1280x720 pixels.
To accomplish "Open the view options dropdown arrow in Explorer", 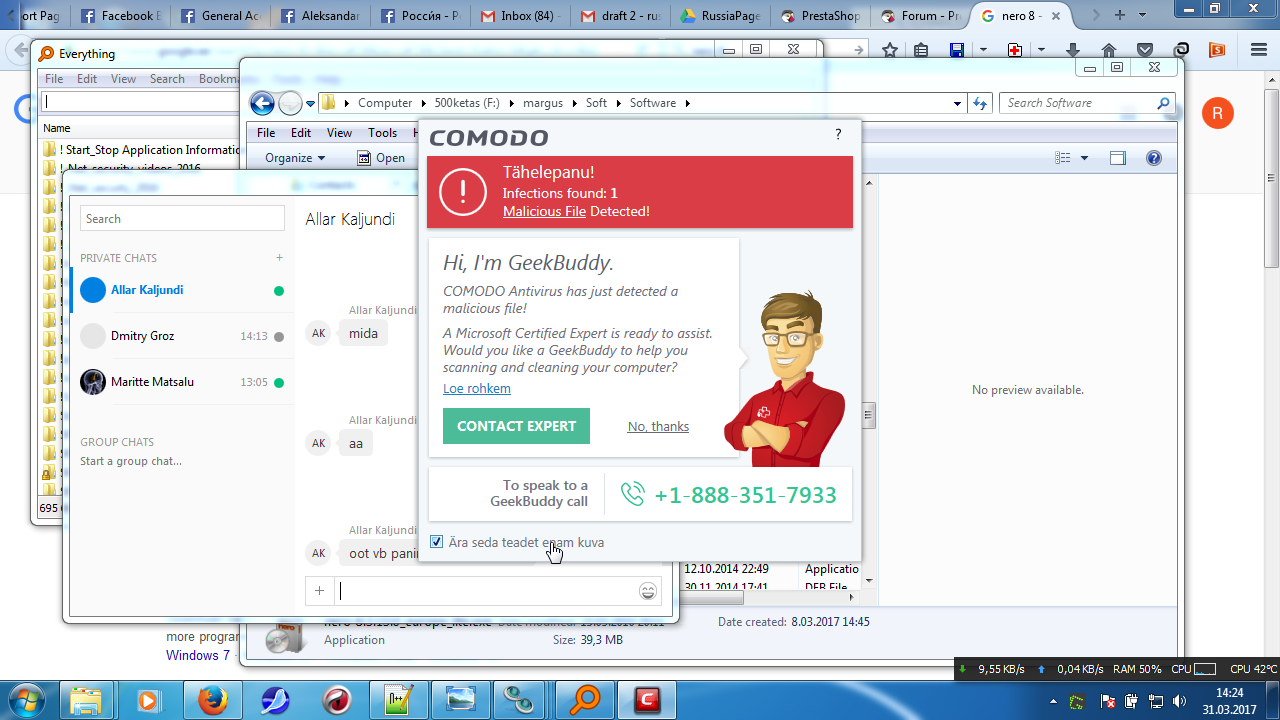I will point(1084,158).
